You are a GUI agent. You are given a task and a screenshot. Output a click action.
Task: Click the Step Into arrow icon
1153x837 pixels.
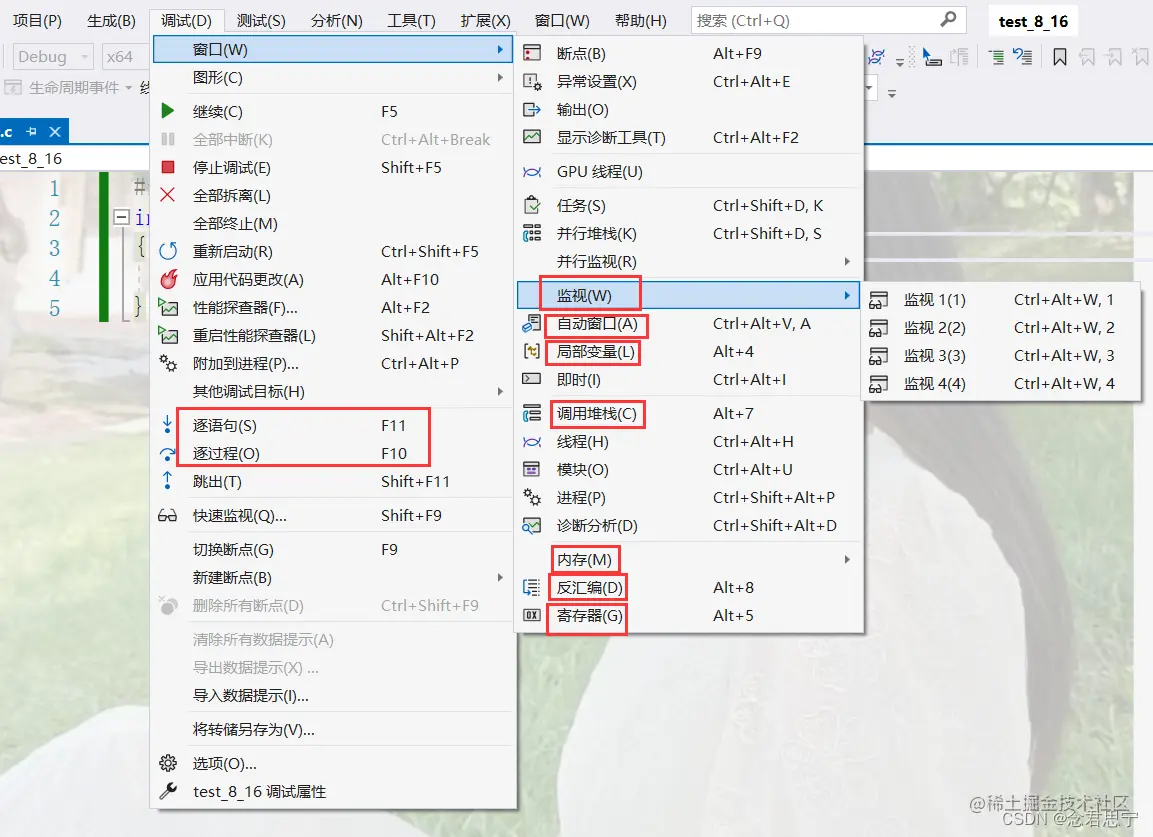167,425
